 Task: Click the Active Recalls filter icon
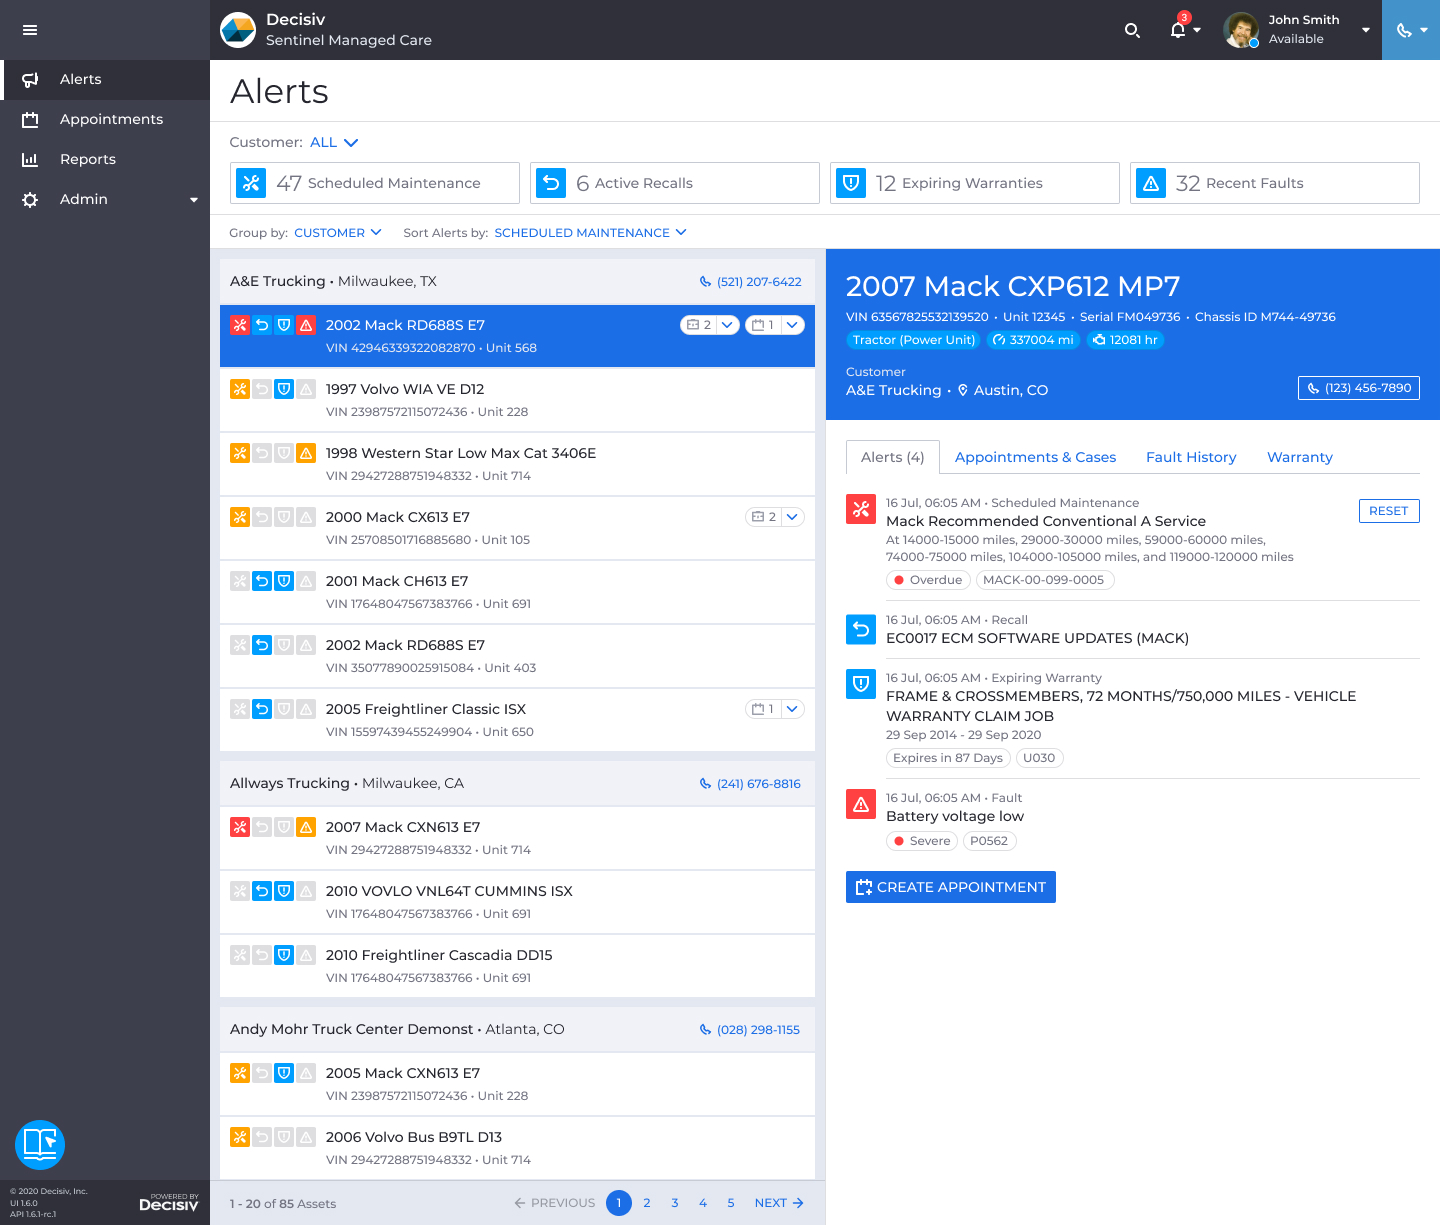[x=551, y=183]
